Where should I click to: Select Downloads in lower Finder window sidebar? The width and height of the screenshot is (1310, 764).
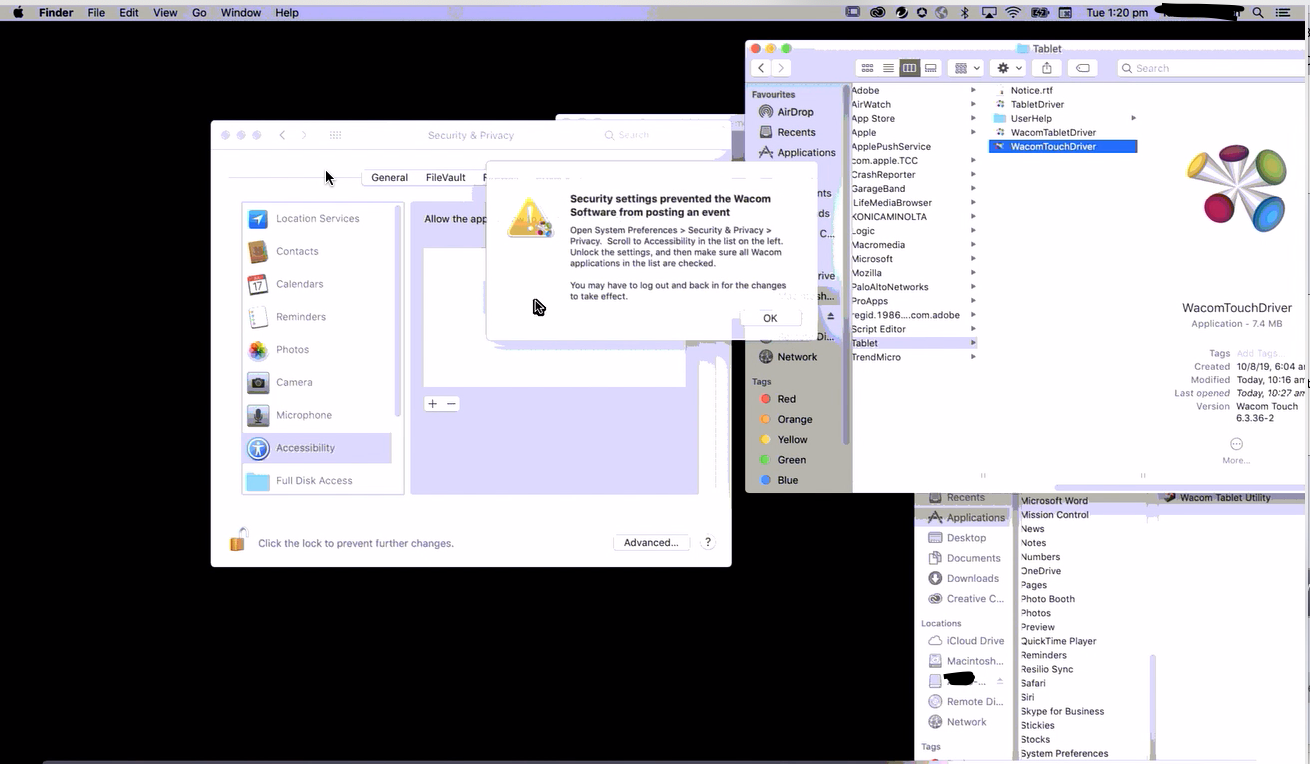click(x=965, y=578)
